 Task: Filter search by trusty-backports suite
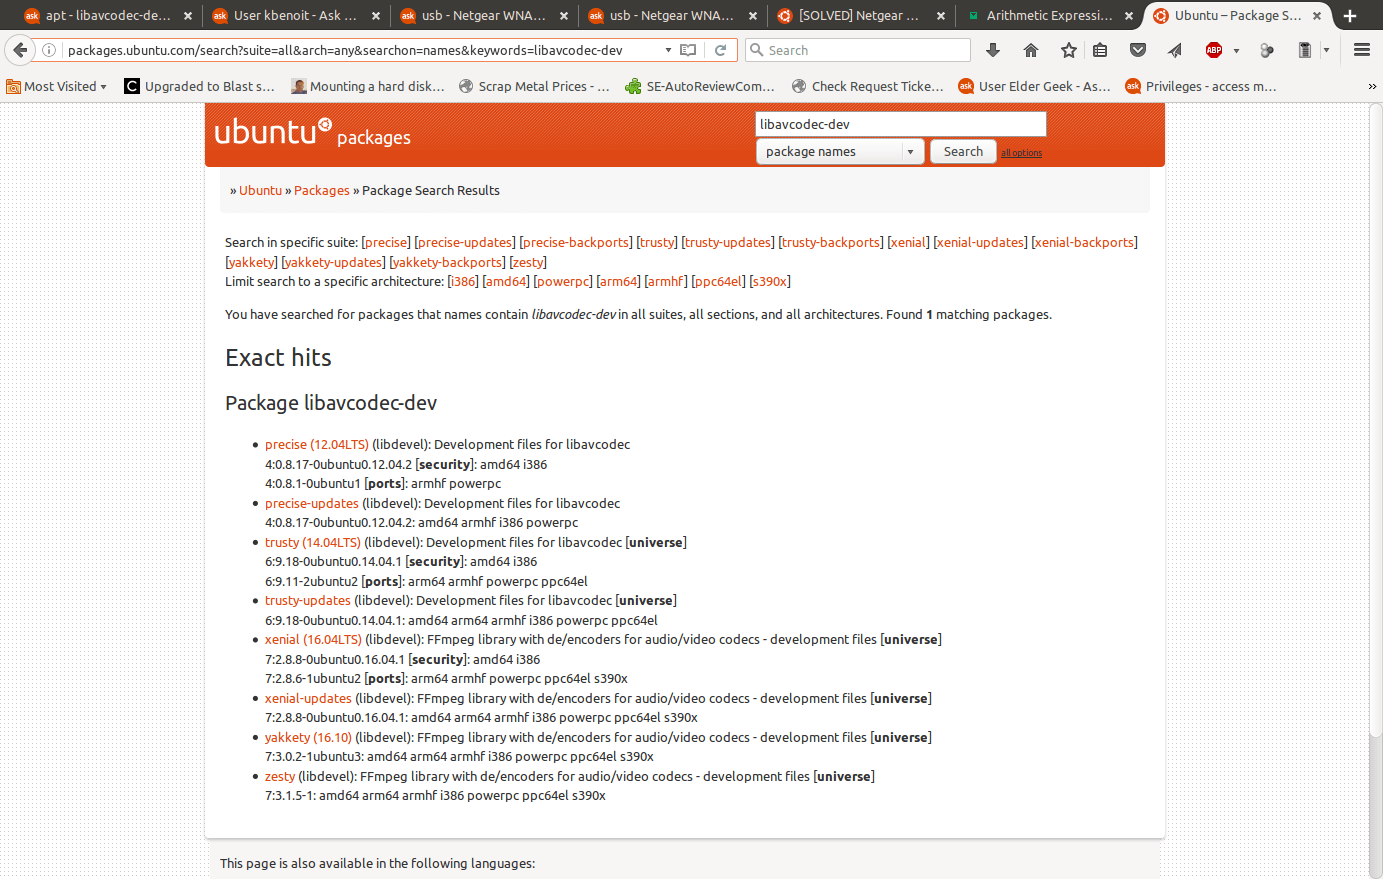click(x=831, y=243)
